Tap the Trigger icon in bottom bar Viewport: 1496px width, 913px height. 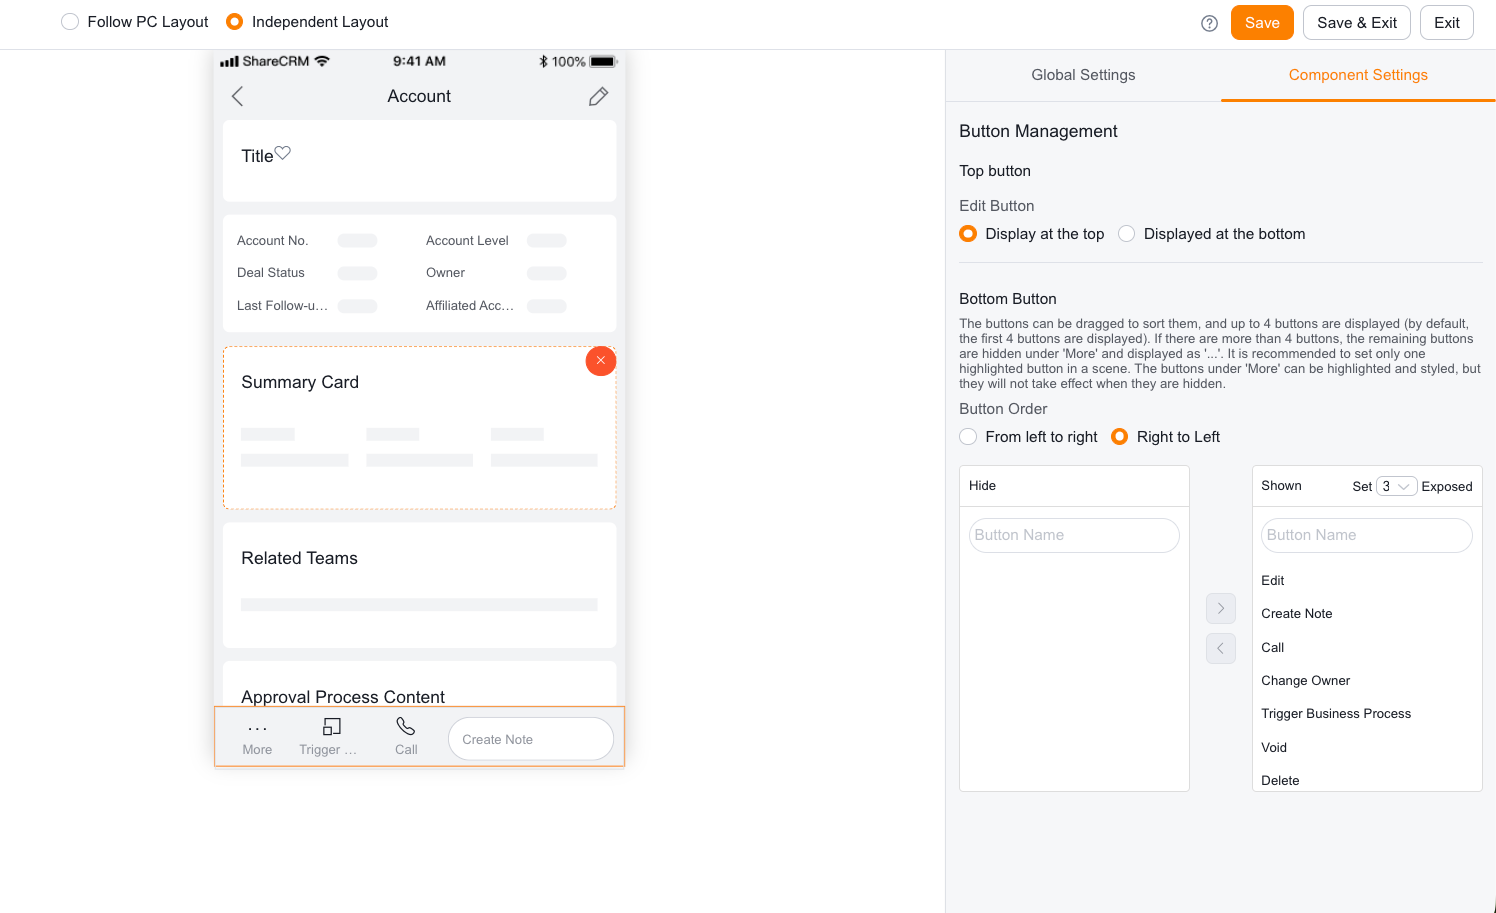pos(332,726)
